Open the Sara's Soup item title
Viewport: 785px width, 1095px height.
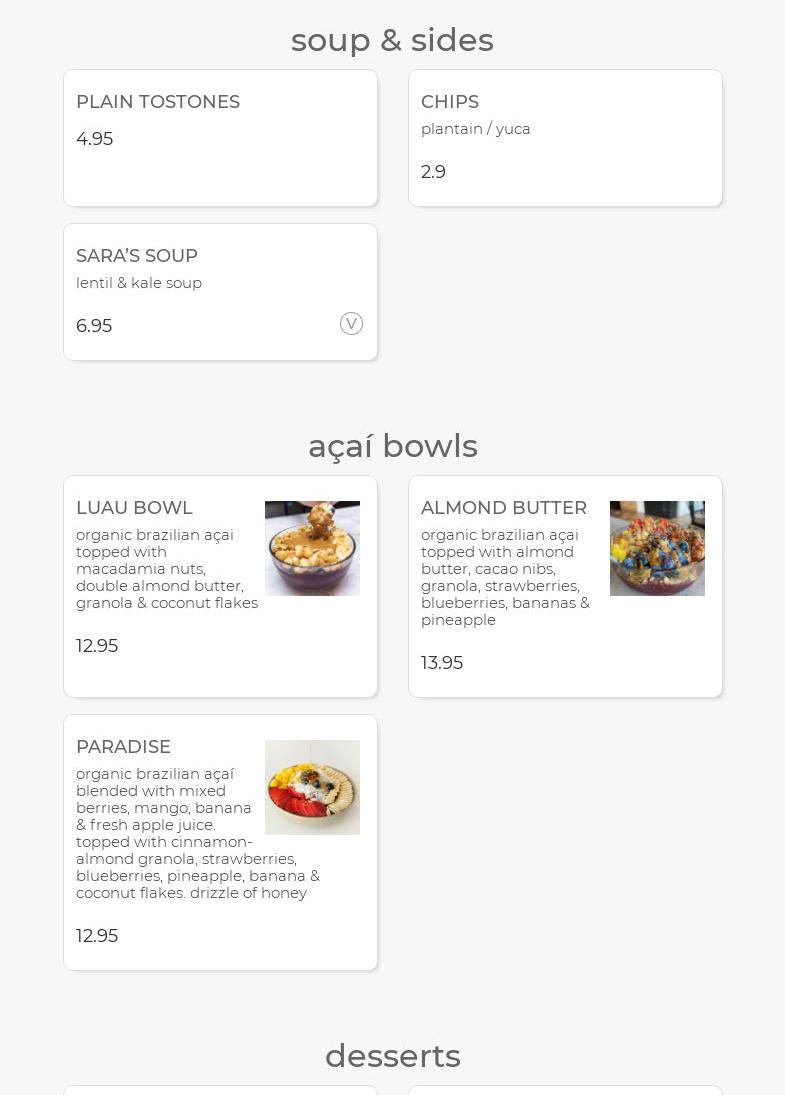pyautogui.click(x=137, y=256)
